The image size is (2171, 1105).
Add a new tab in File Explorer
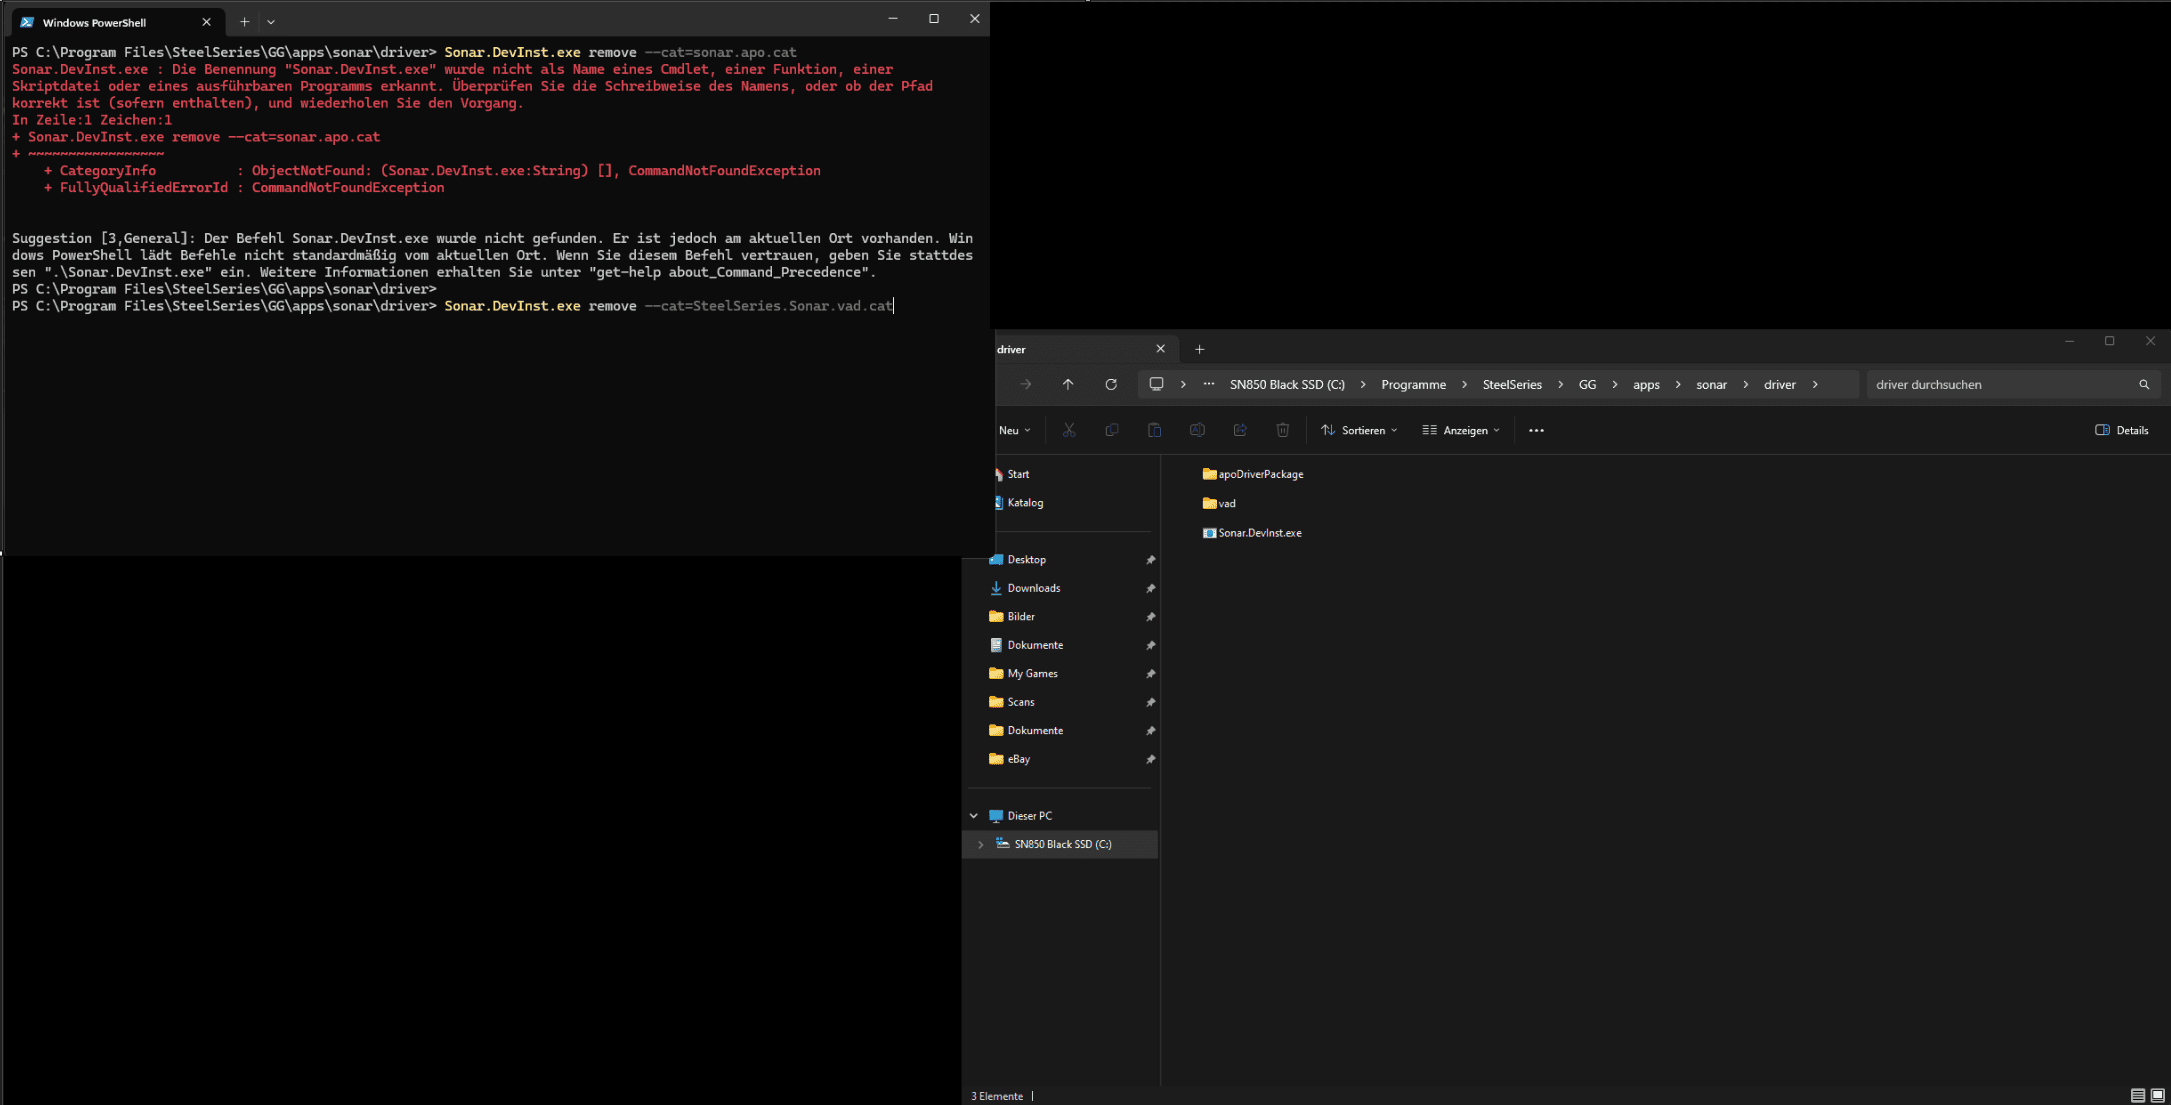[x=1199, y=349]
